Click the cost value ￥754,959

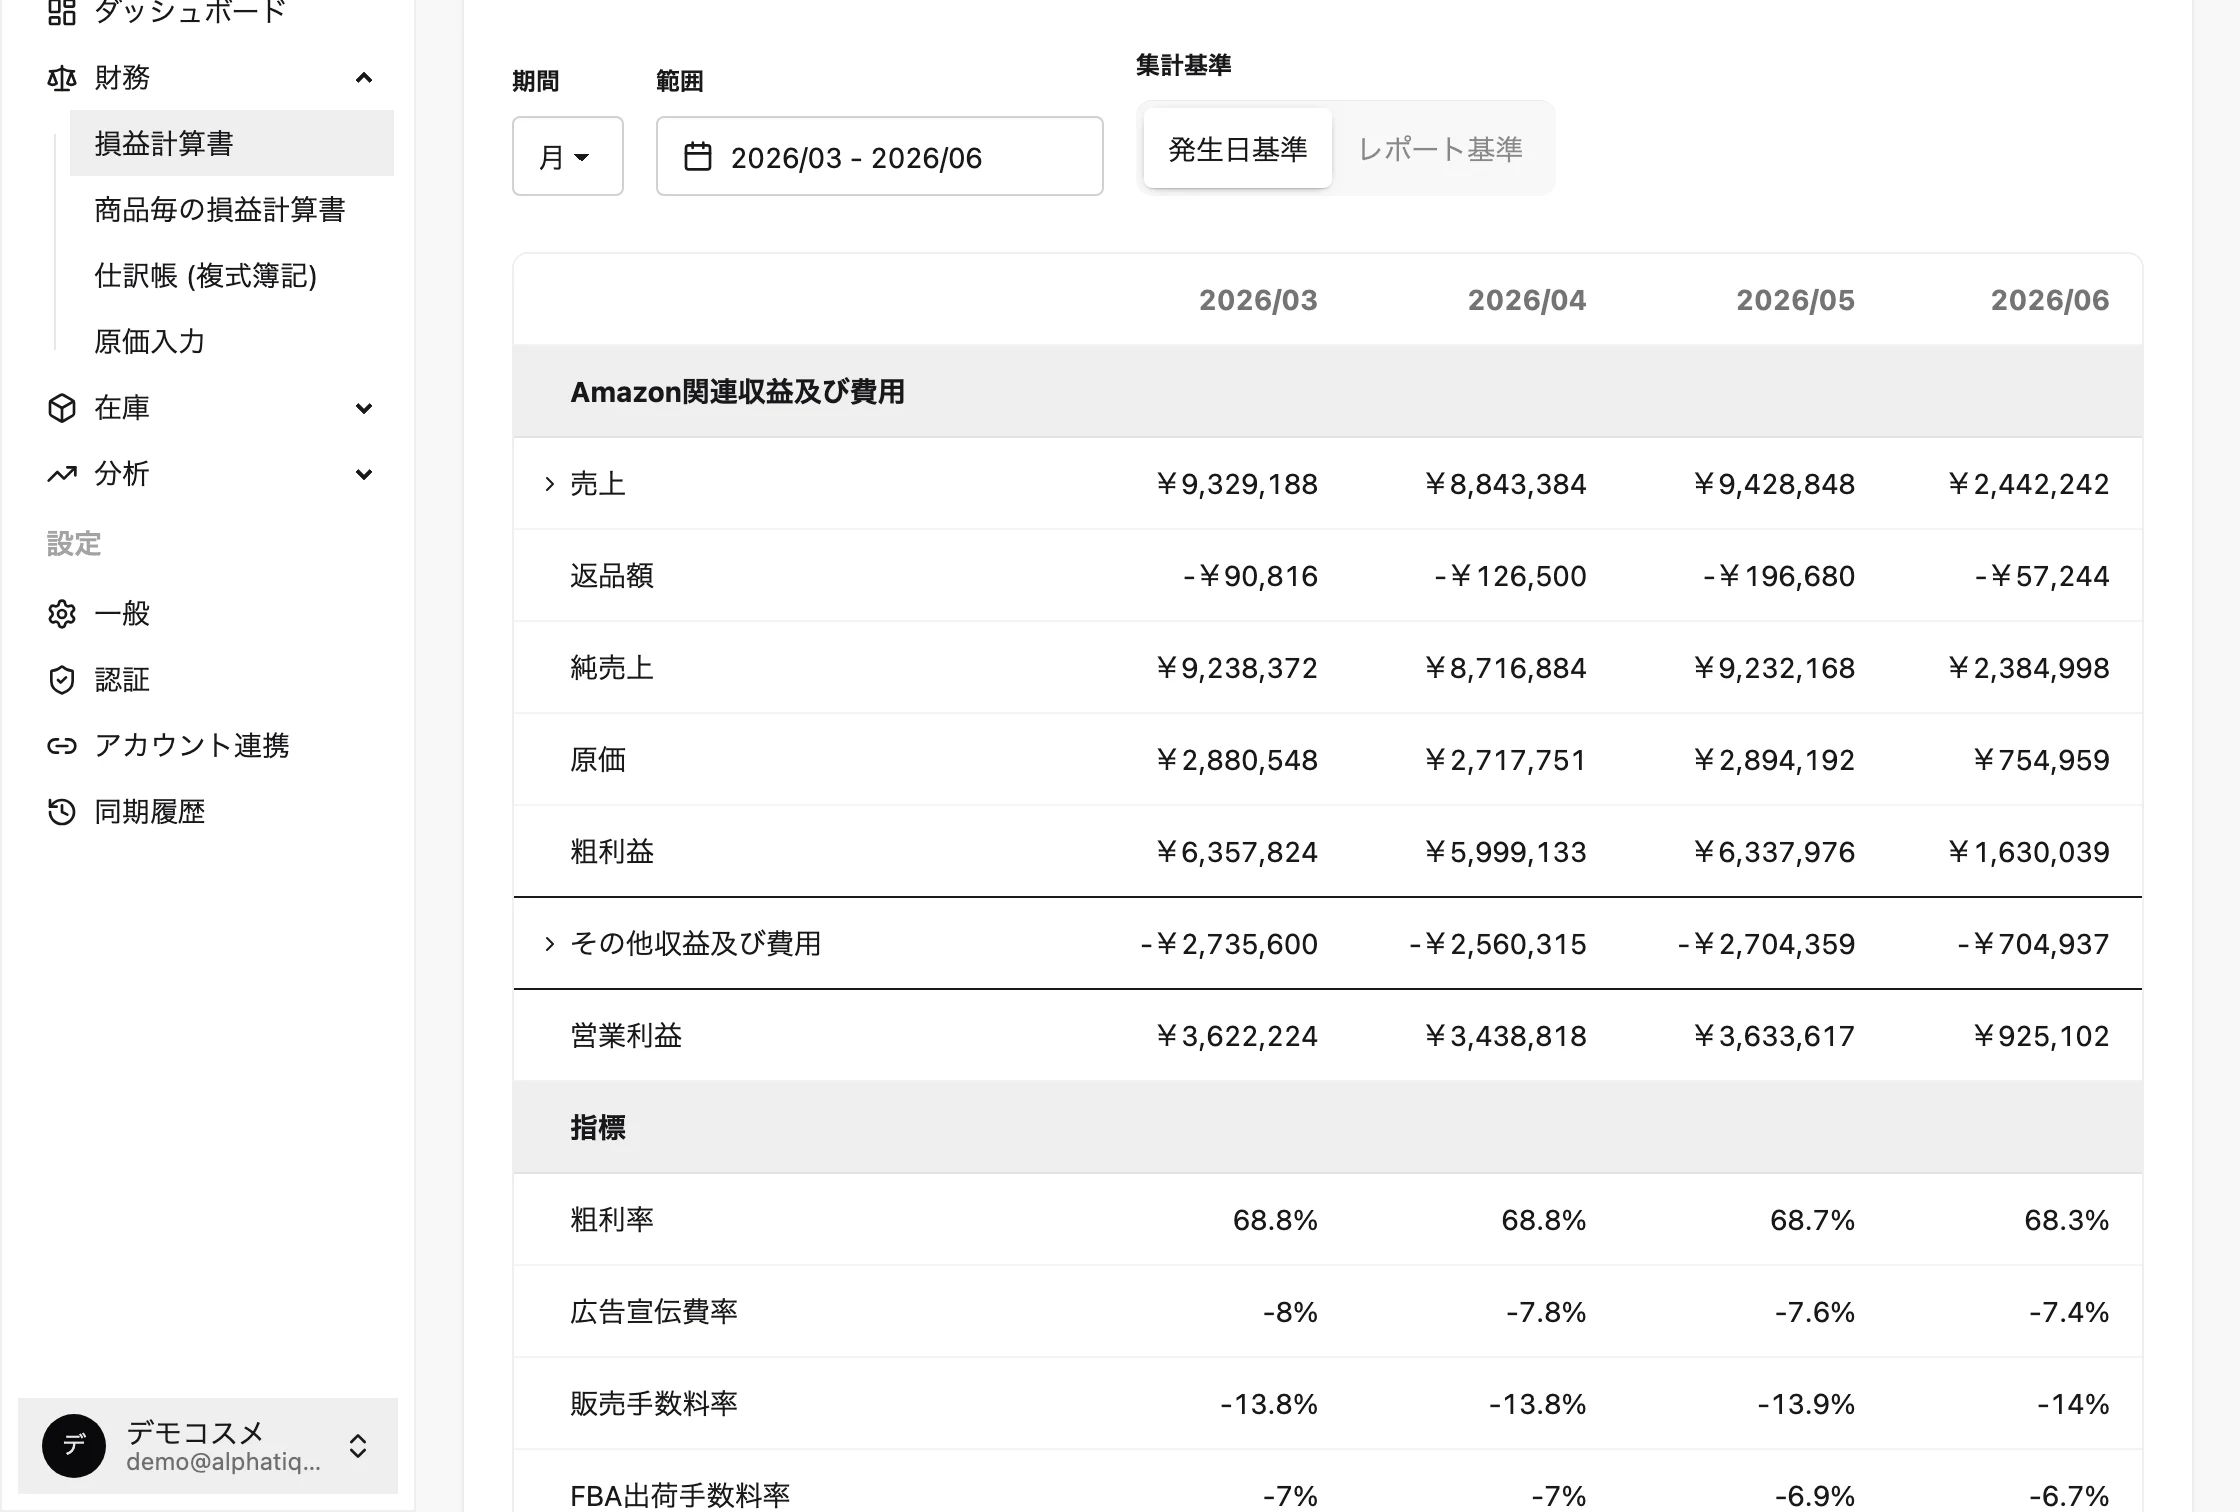[x=2040, y=760]
